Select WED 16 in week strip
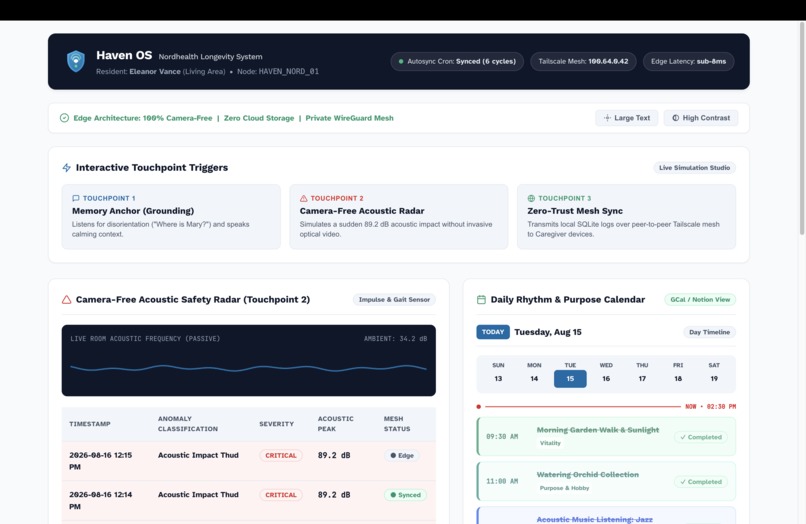 tap(606, 372)
